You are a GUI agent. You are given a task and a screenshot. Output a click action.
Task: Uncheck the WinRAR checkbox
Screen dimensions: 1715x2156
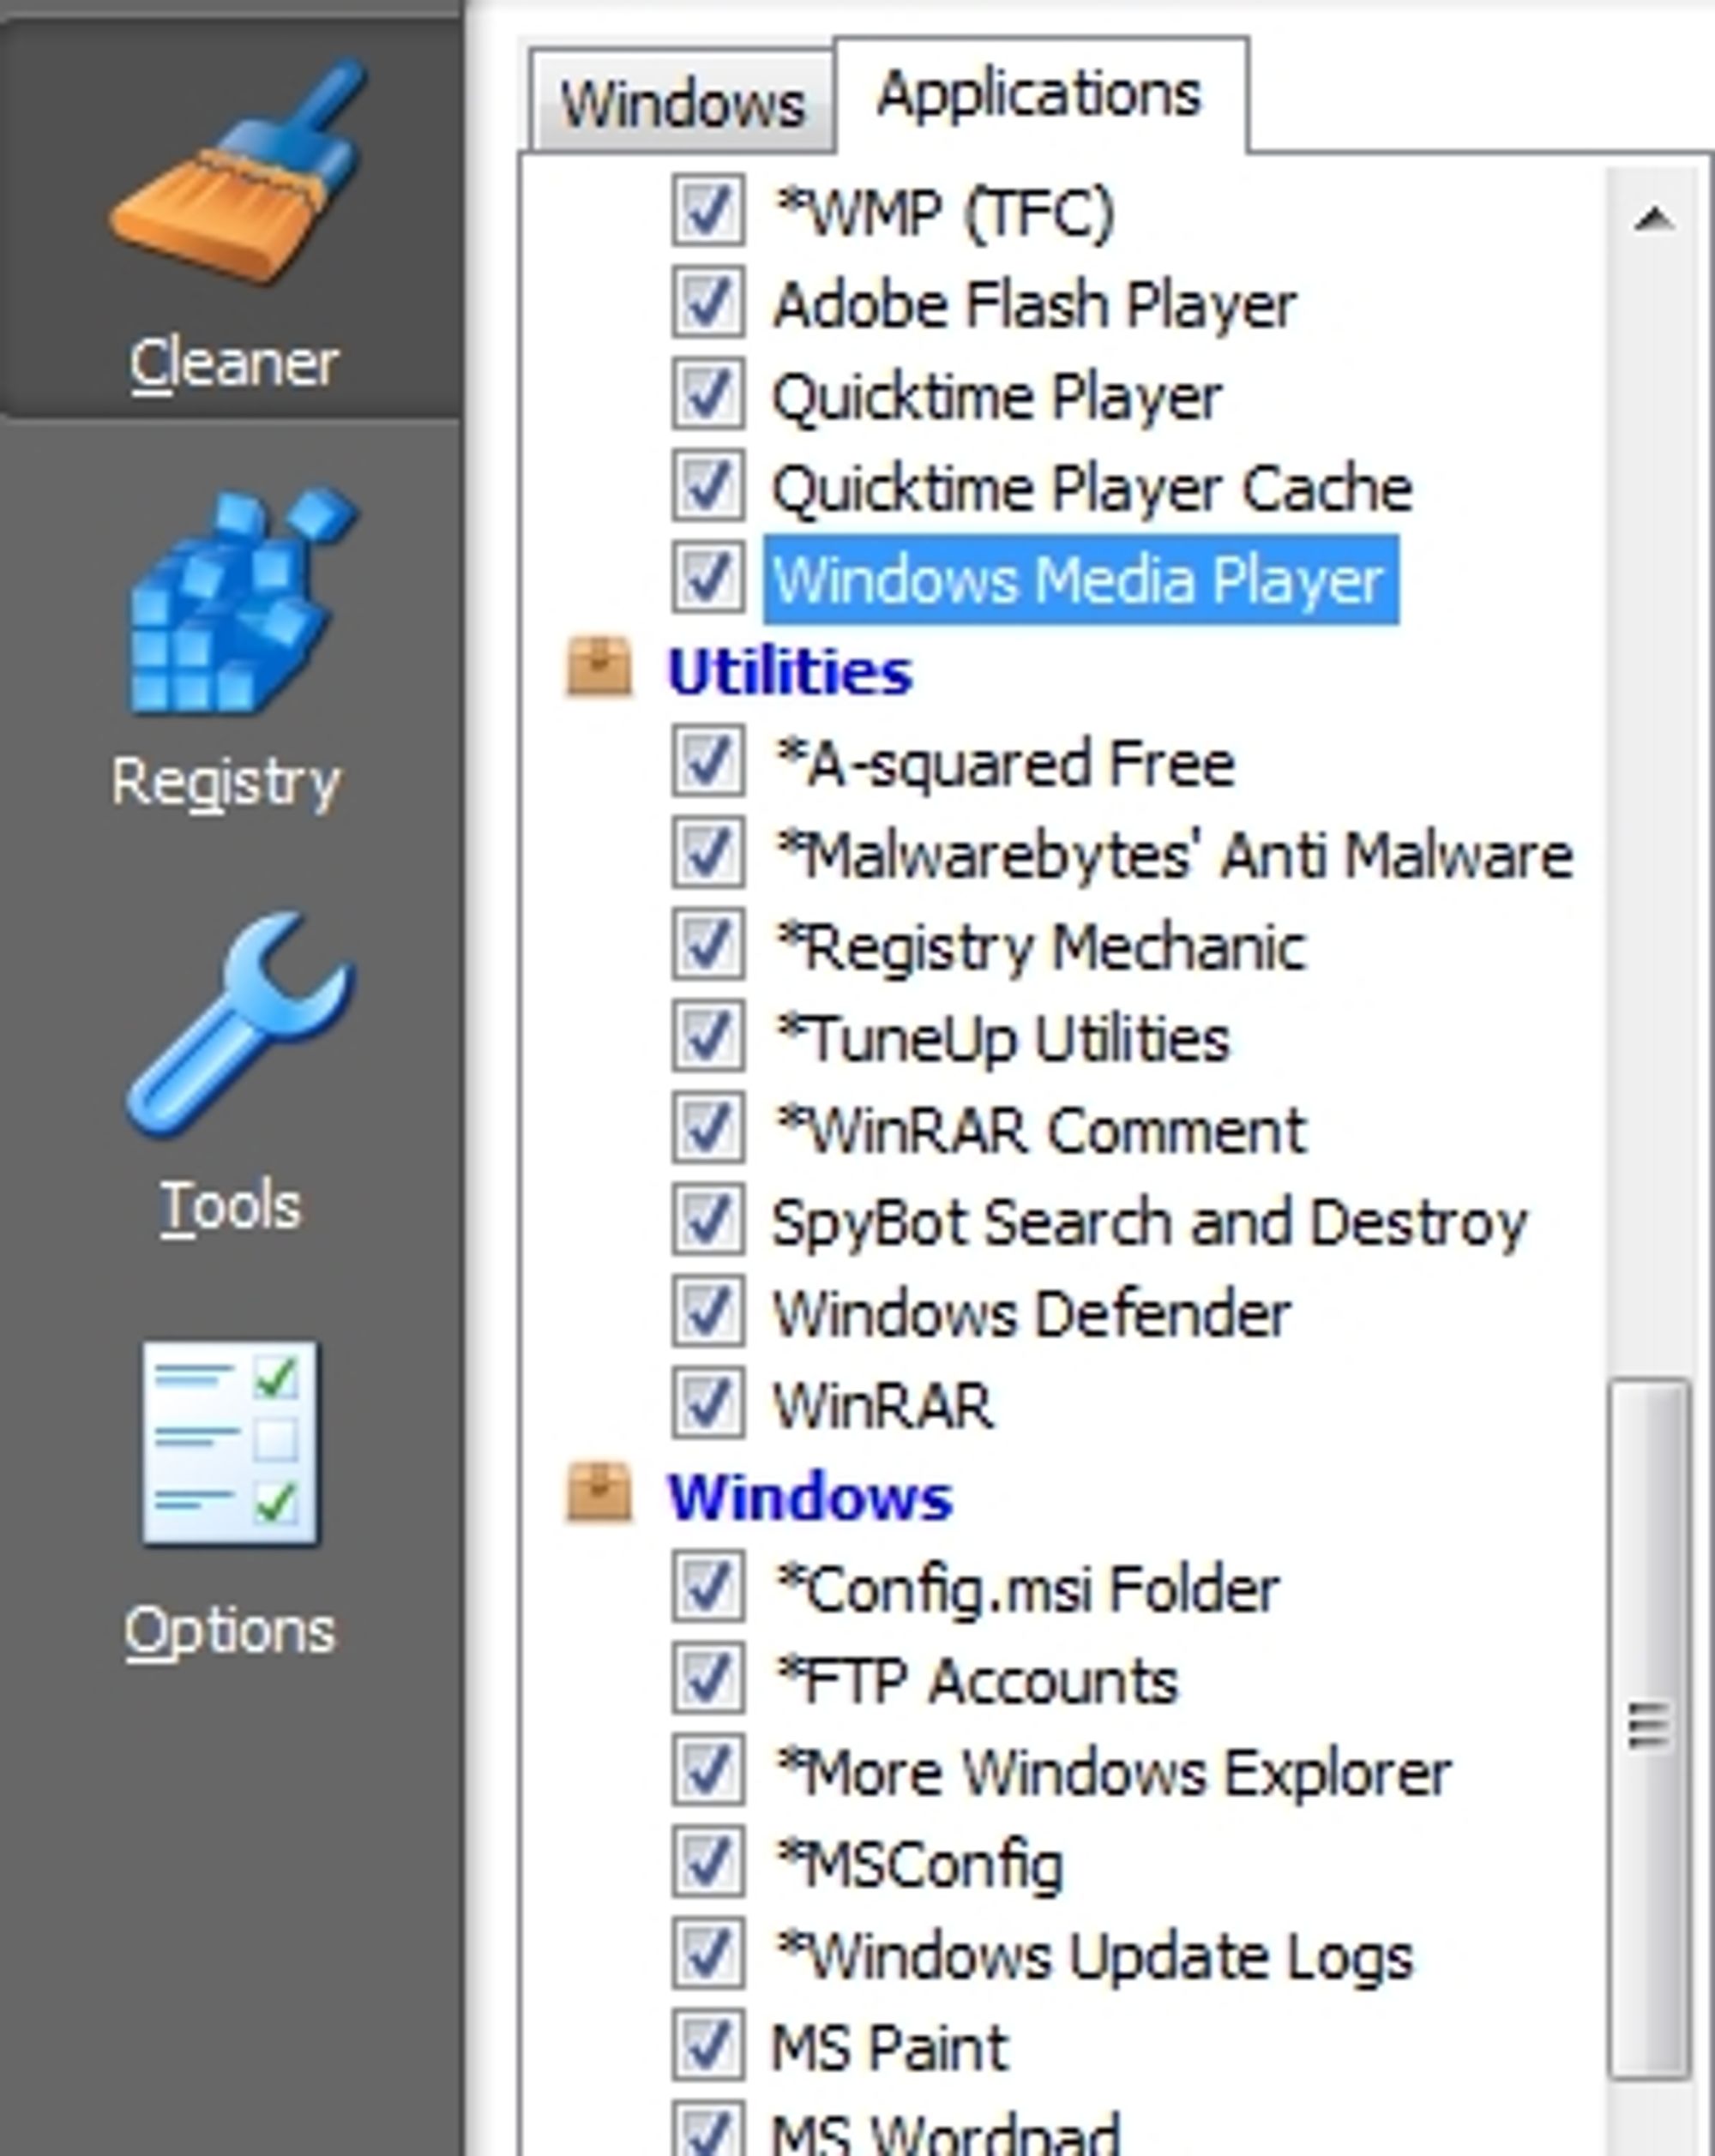tap(708, 1404)
